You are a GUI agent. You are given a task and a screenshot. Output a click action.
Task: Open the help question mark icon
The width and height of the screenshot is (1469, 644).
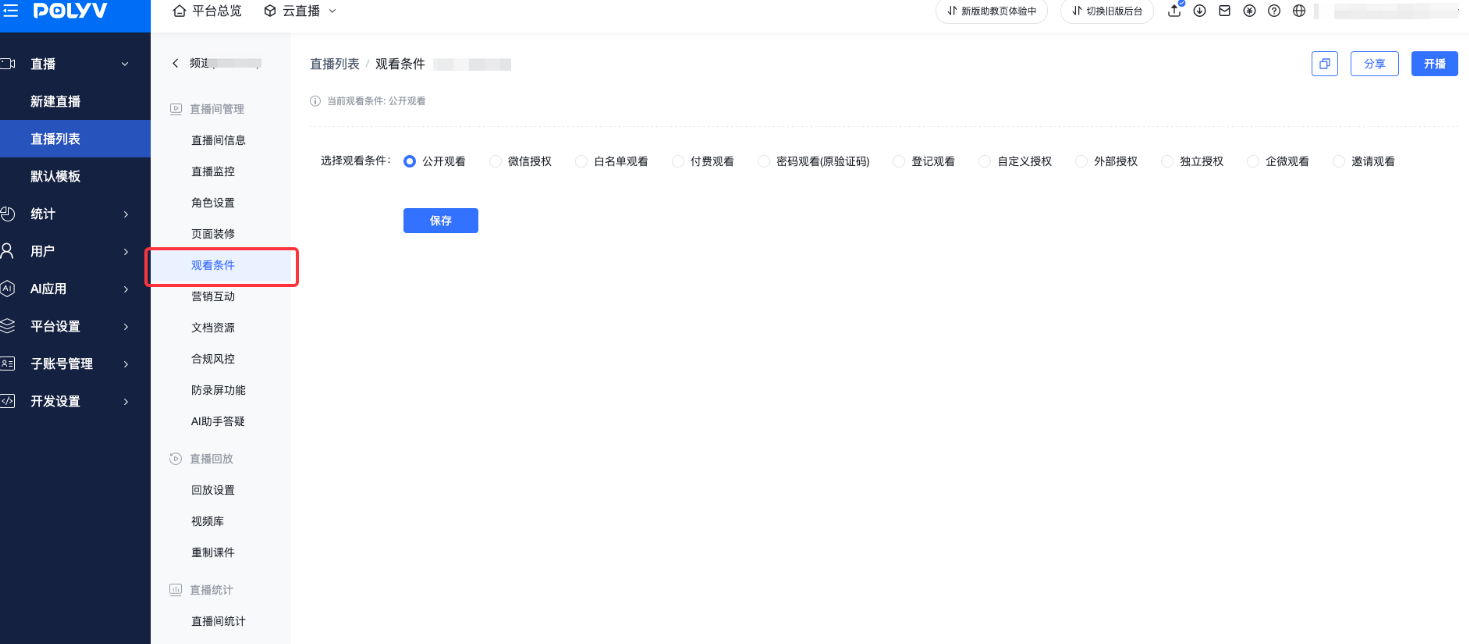point(1274,11)
